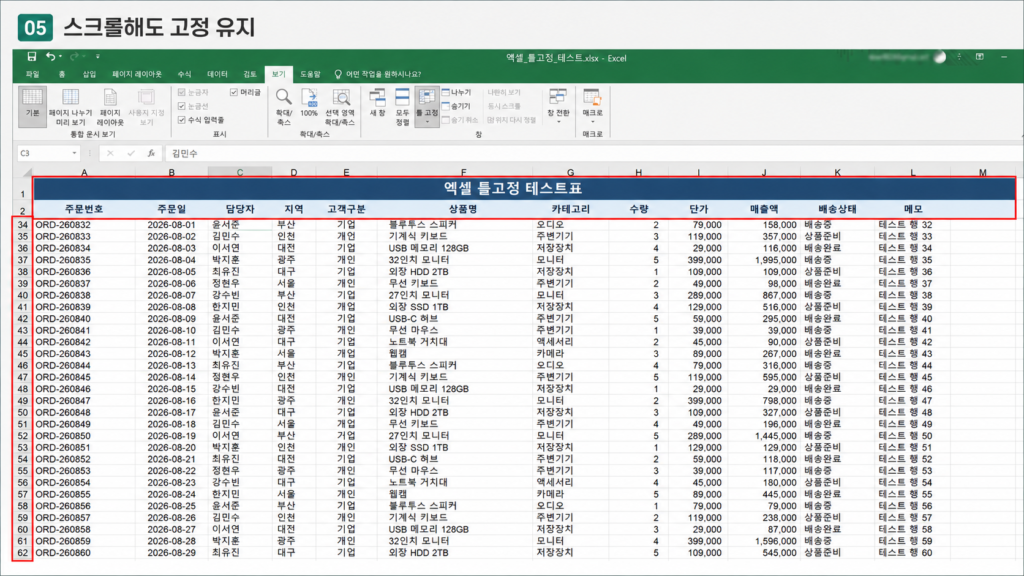Switch to the 도움말 tab
The image size is (1024, 576).
(x=310, y=74)
